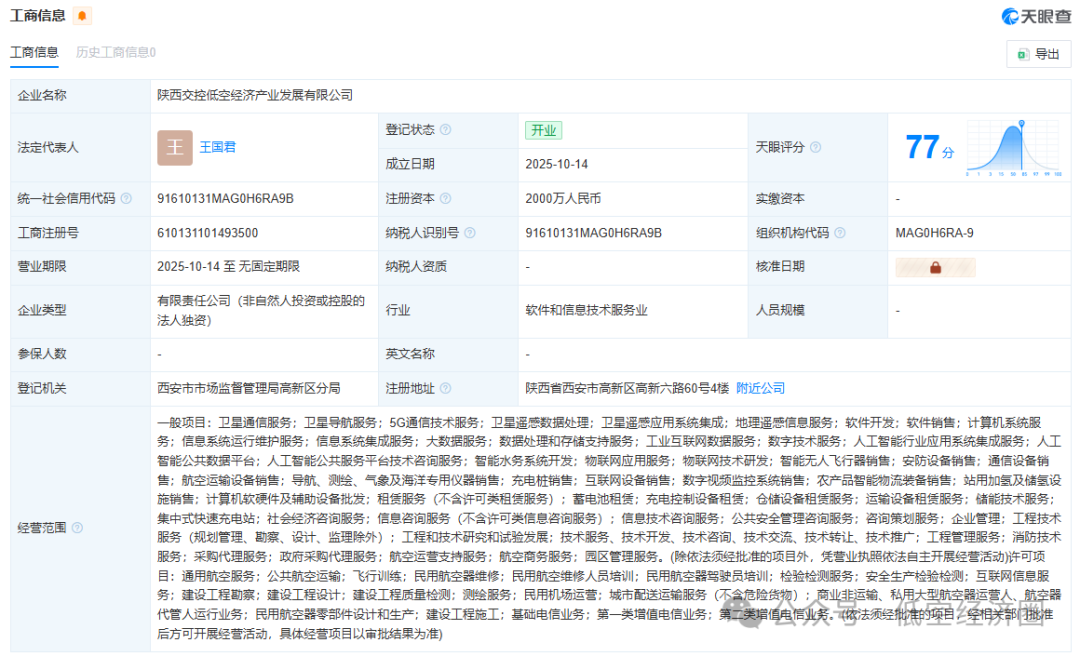The image size is (1080, 656).
Task: Click the 王 avatar of legal representative
Action: click(175, 147)
